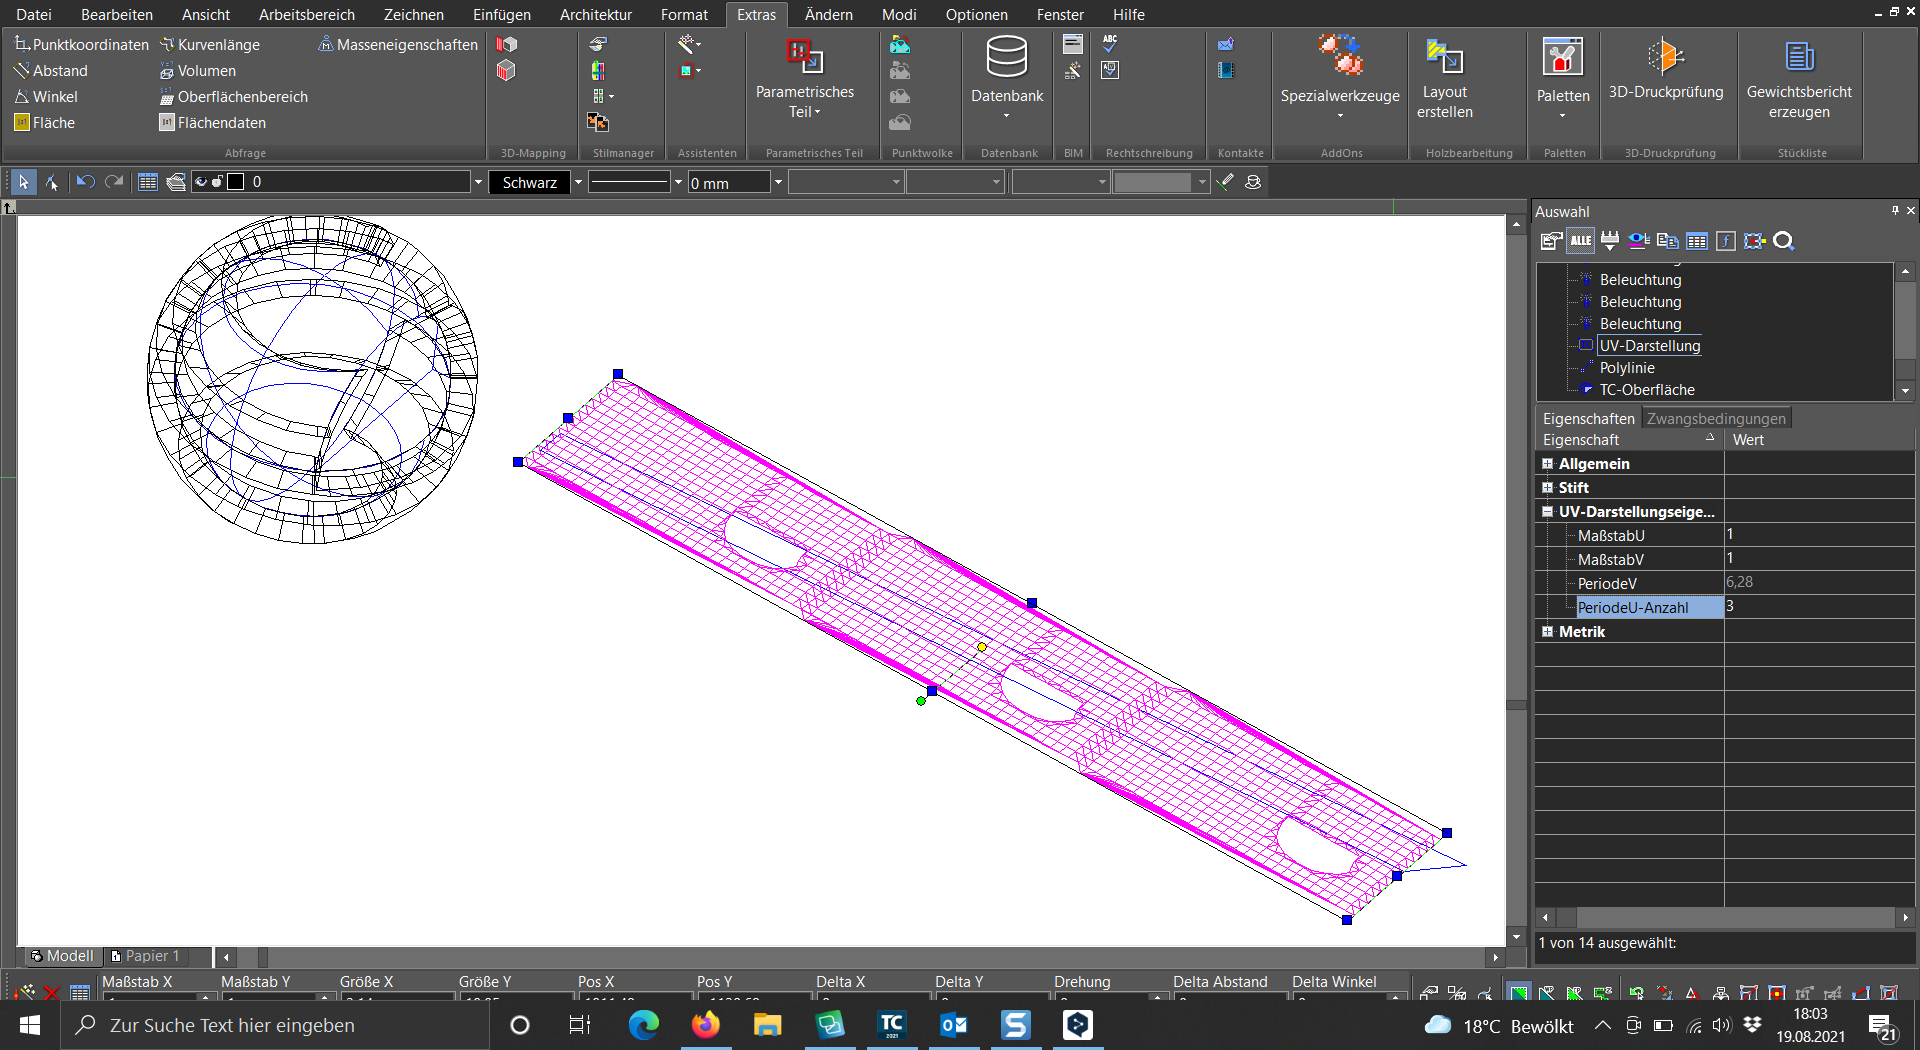Open the Oberflächenbereich tool
1920x1050 pixels.
(x=233, y=96)
